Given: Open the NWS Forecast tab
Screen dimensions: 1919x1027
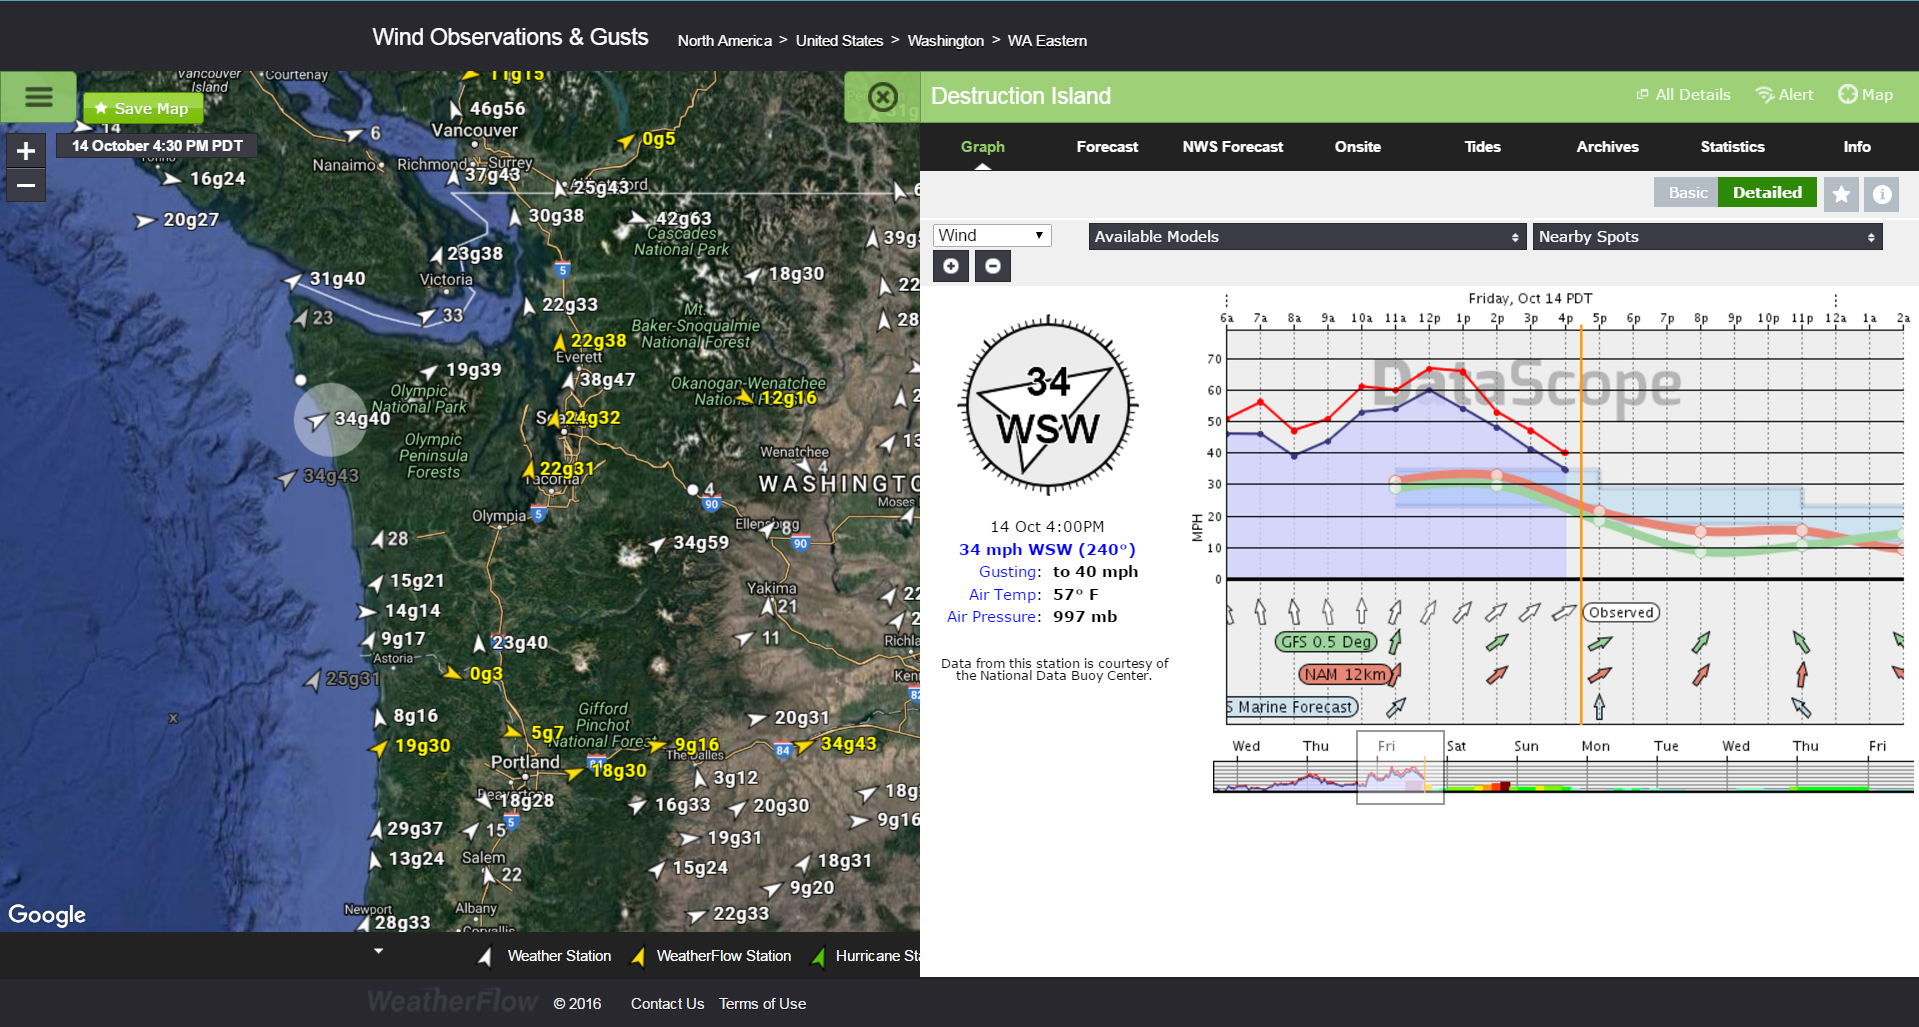Looking at the screenshot, I should point(1232,146).
